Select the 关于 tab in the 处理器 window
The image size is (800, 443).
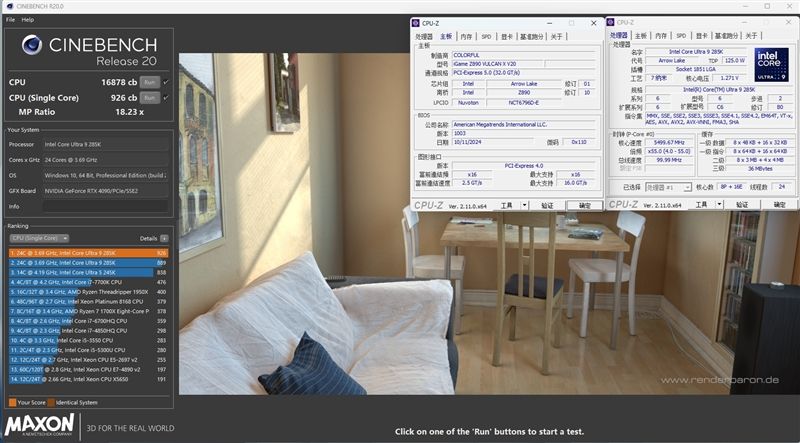(x=751, y=36)
